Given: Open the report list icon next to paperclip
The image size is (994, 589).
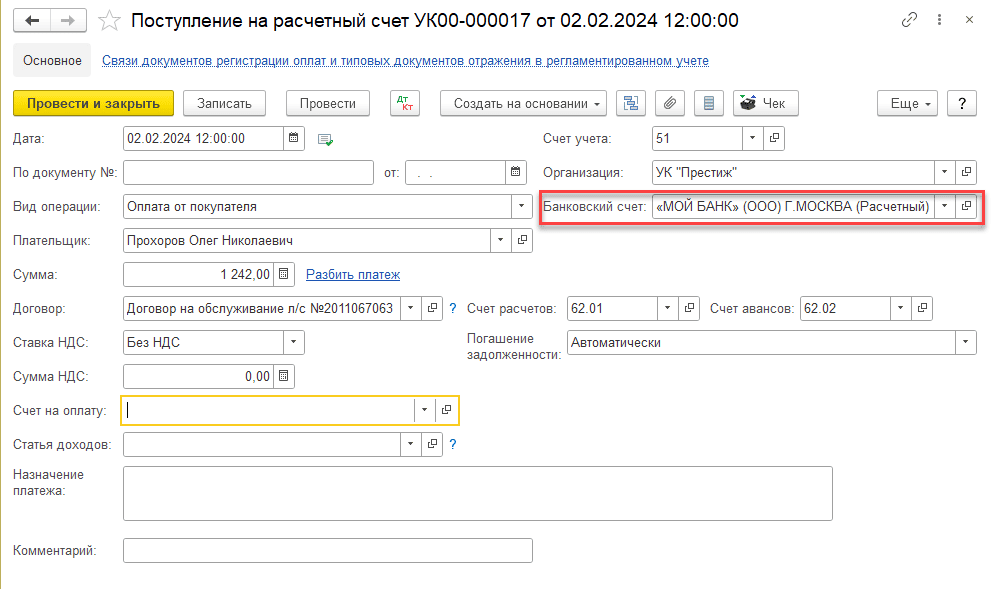Looking at the screenshot, I should (709, 103).
